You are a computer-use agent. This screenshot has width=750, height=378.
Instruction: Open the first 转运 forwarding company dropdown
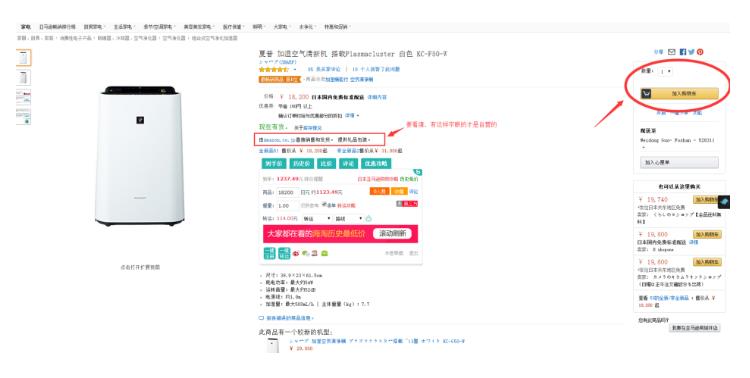[317, 219]
